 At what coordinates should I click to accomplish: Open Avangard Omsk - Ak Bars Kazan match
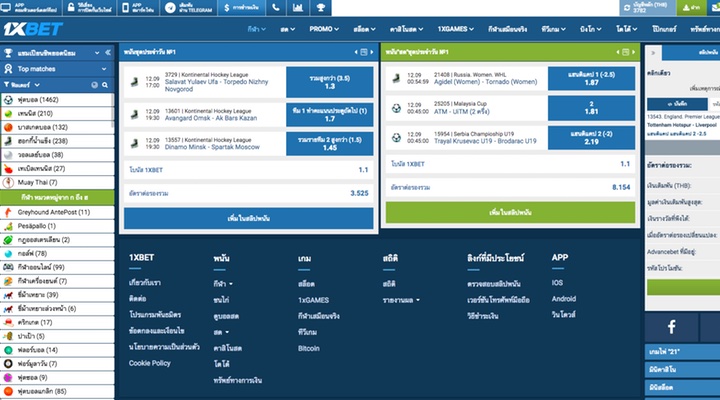pyautogui.click(x=211, y=118)
